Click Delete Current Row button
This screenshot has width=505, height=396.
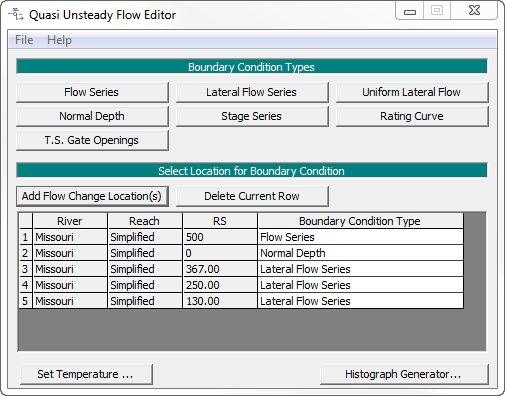[252, 196]
